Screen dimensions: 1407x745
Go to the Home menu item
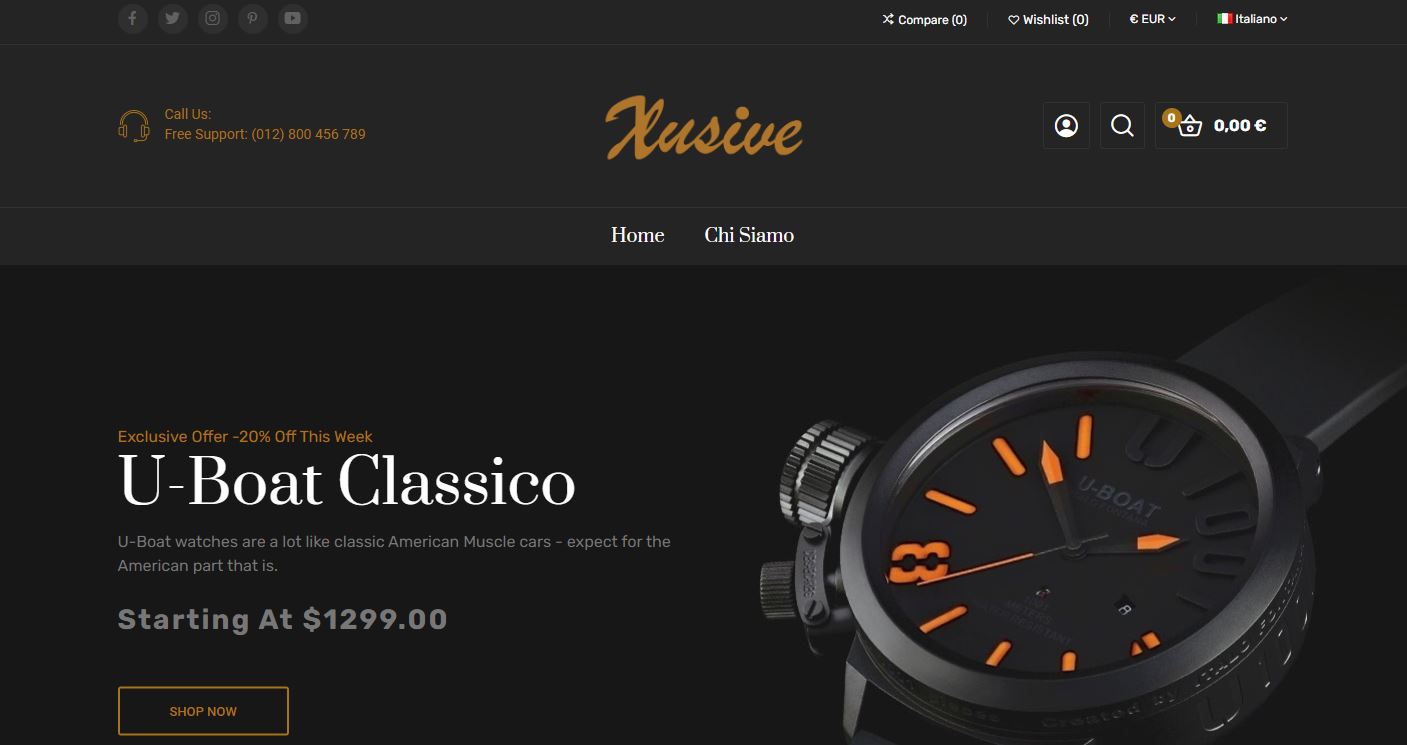(638, 235)
